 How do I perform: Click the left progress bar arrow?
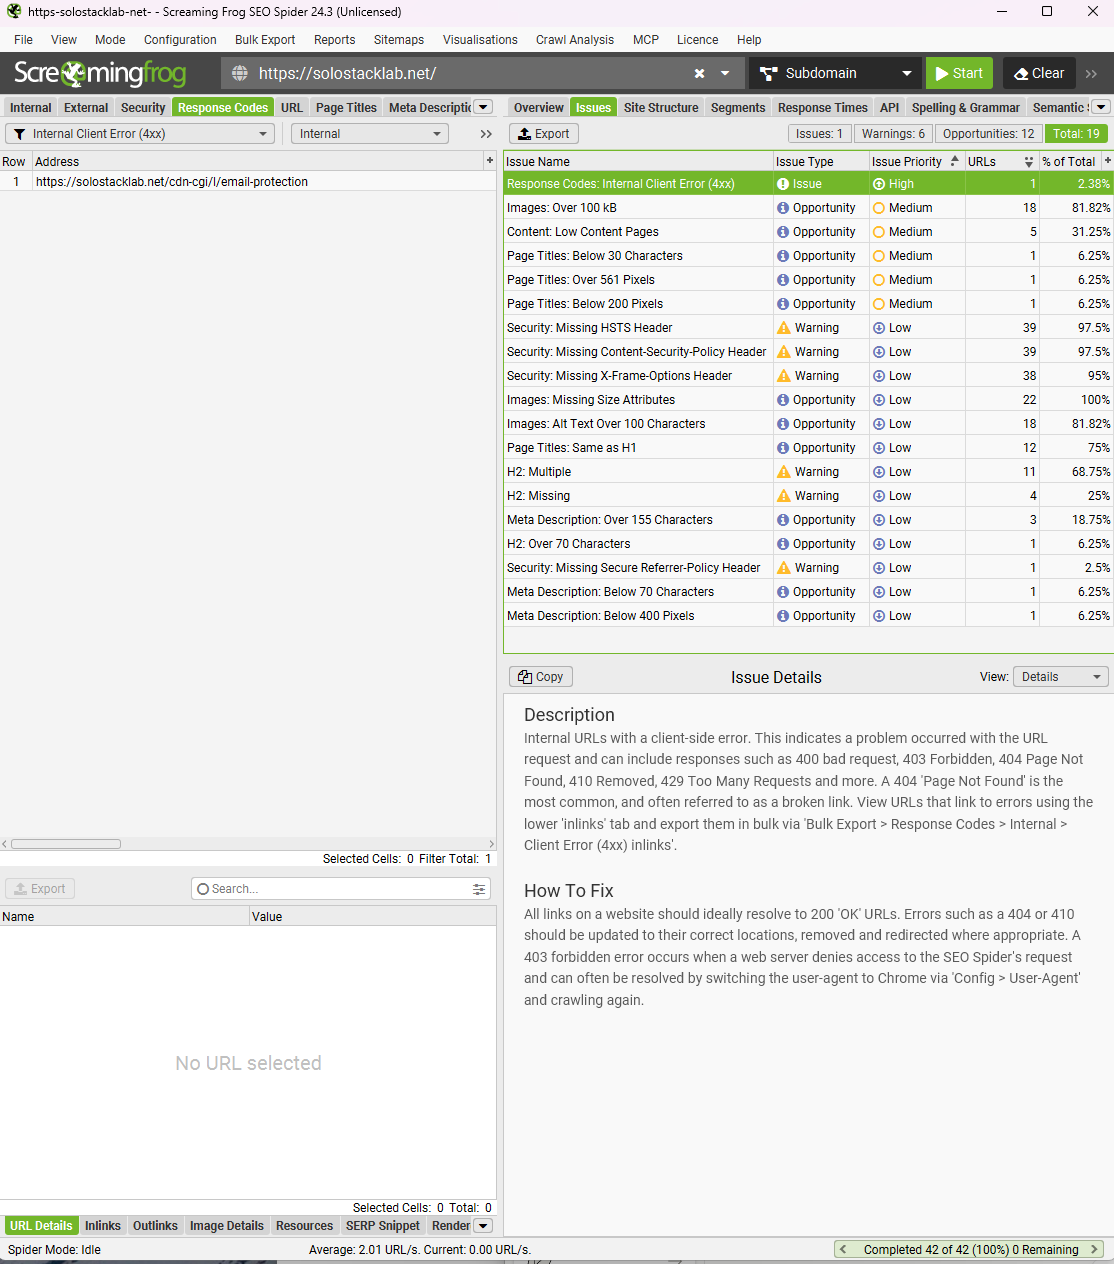pos(843,1250)
